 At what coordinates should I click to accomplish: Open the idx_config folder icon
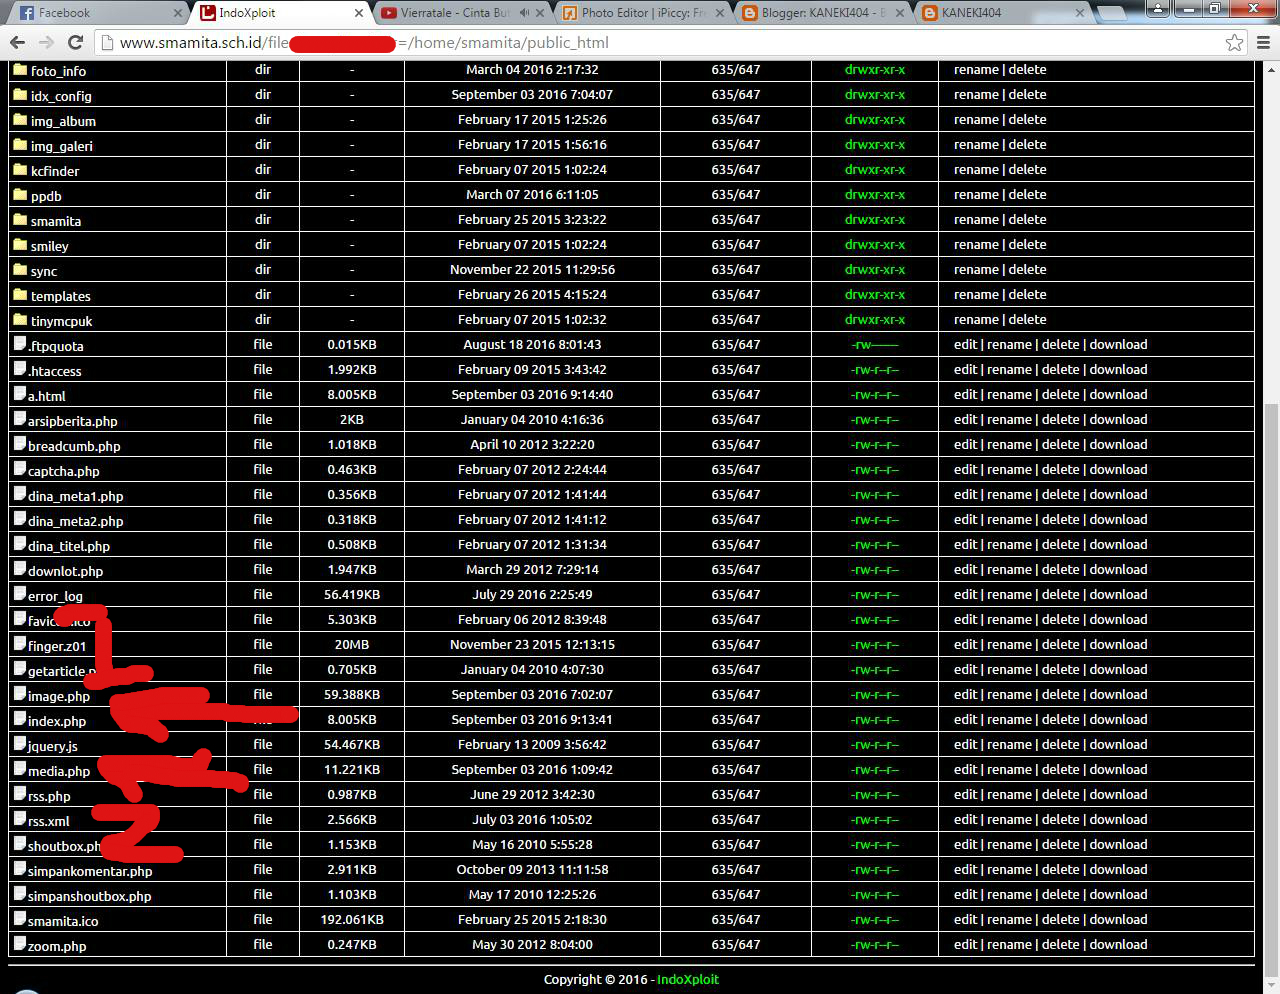[20, 94]
